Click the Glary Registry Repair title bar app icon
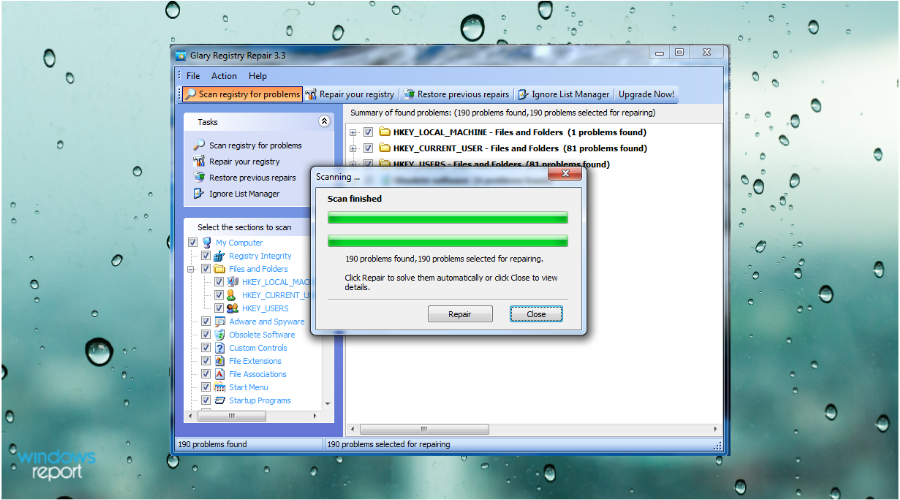 tap(181, 56)
